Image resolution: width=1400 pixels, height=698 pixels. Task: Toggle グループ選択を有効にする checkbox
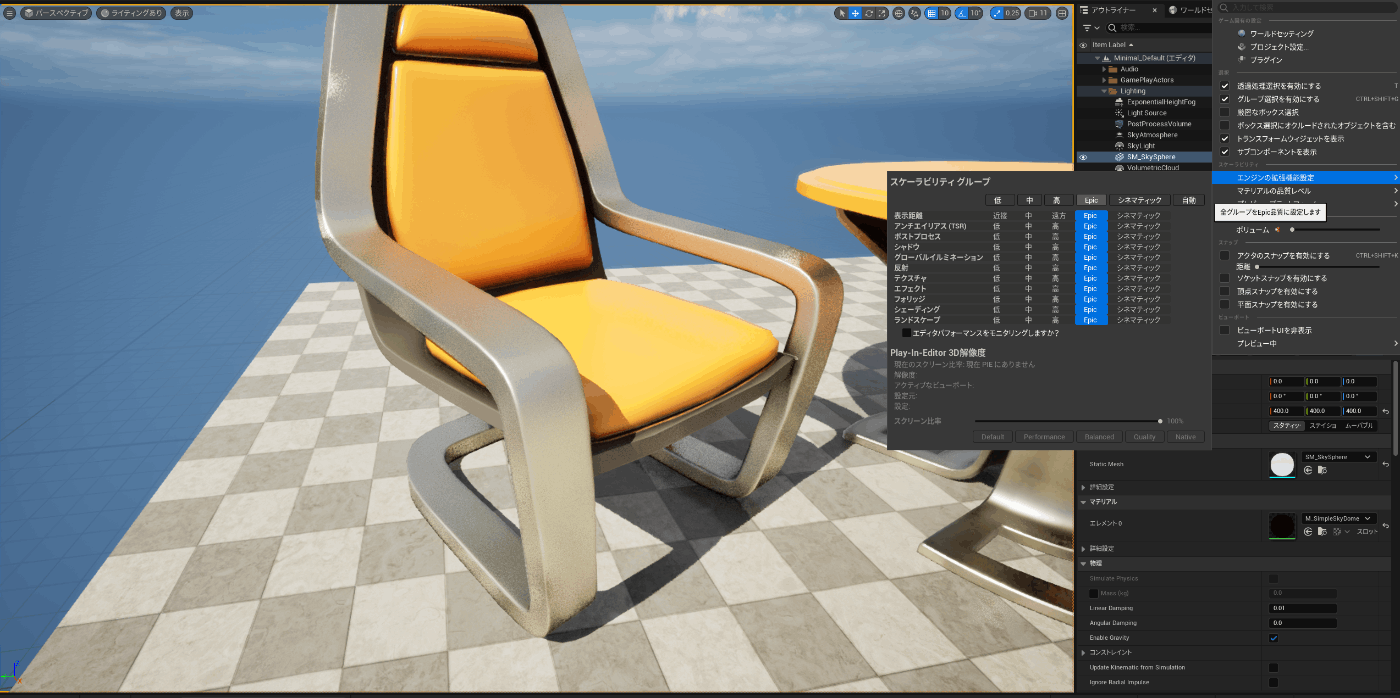(1224, 99)
